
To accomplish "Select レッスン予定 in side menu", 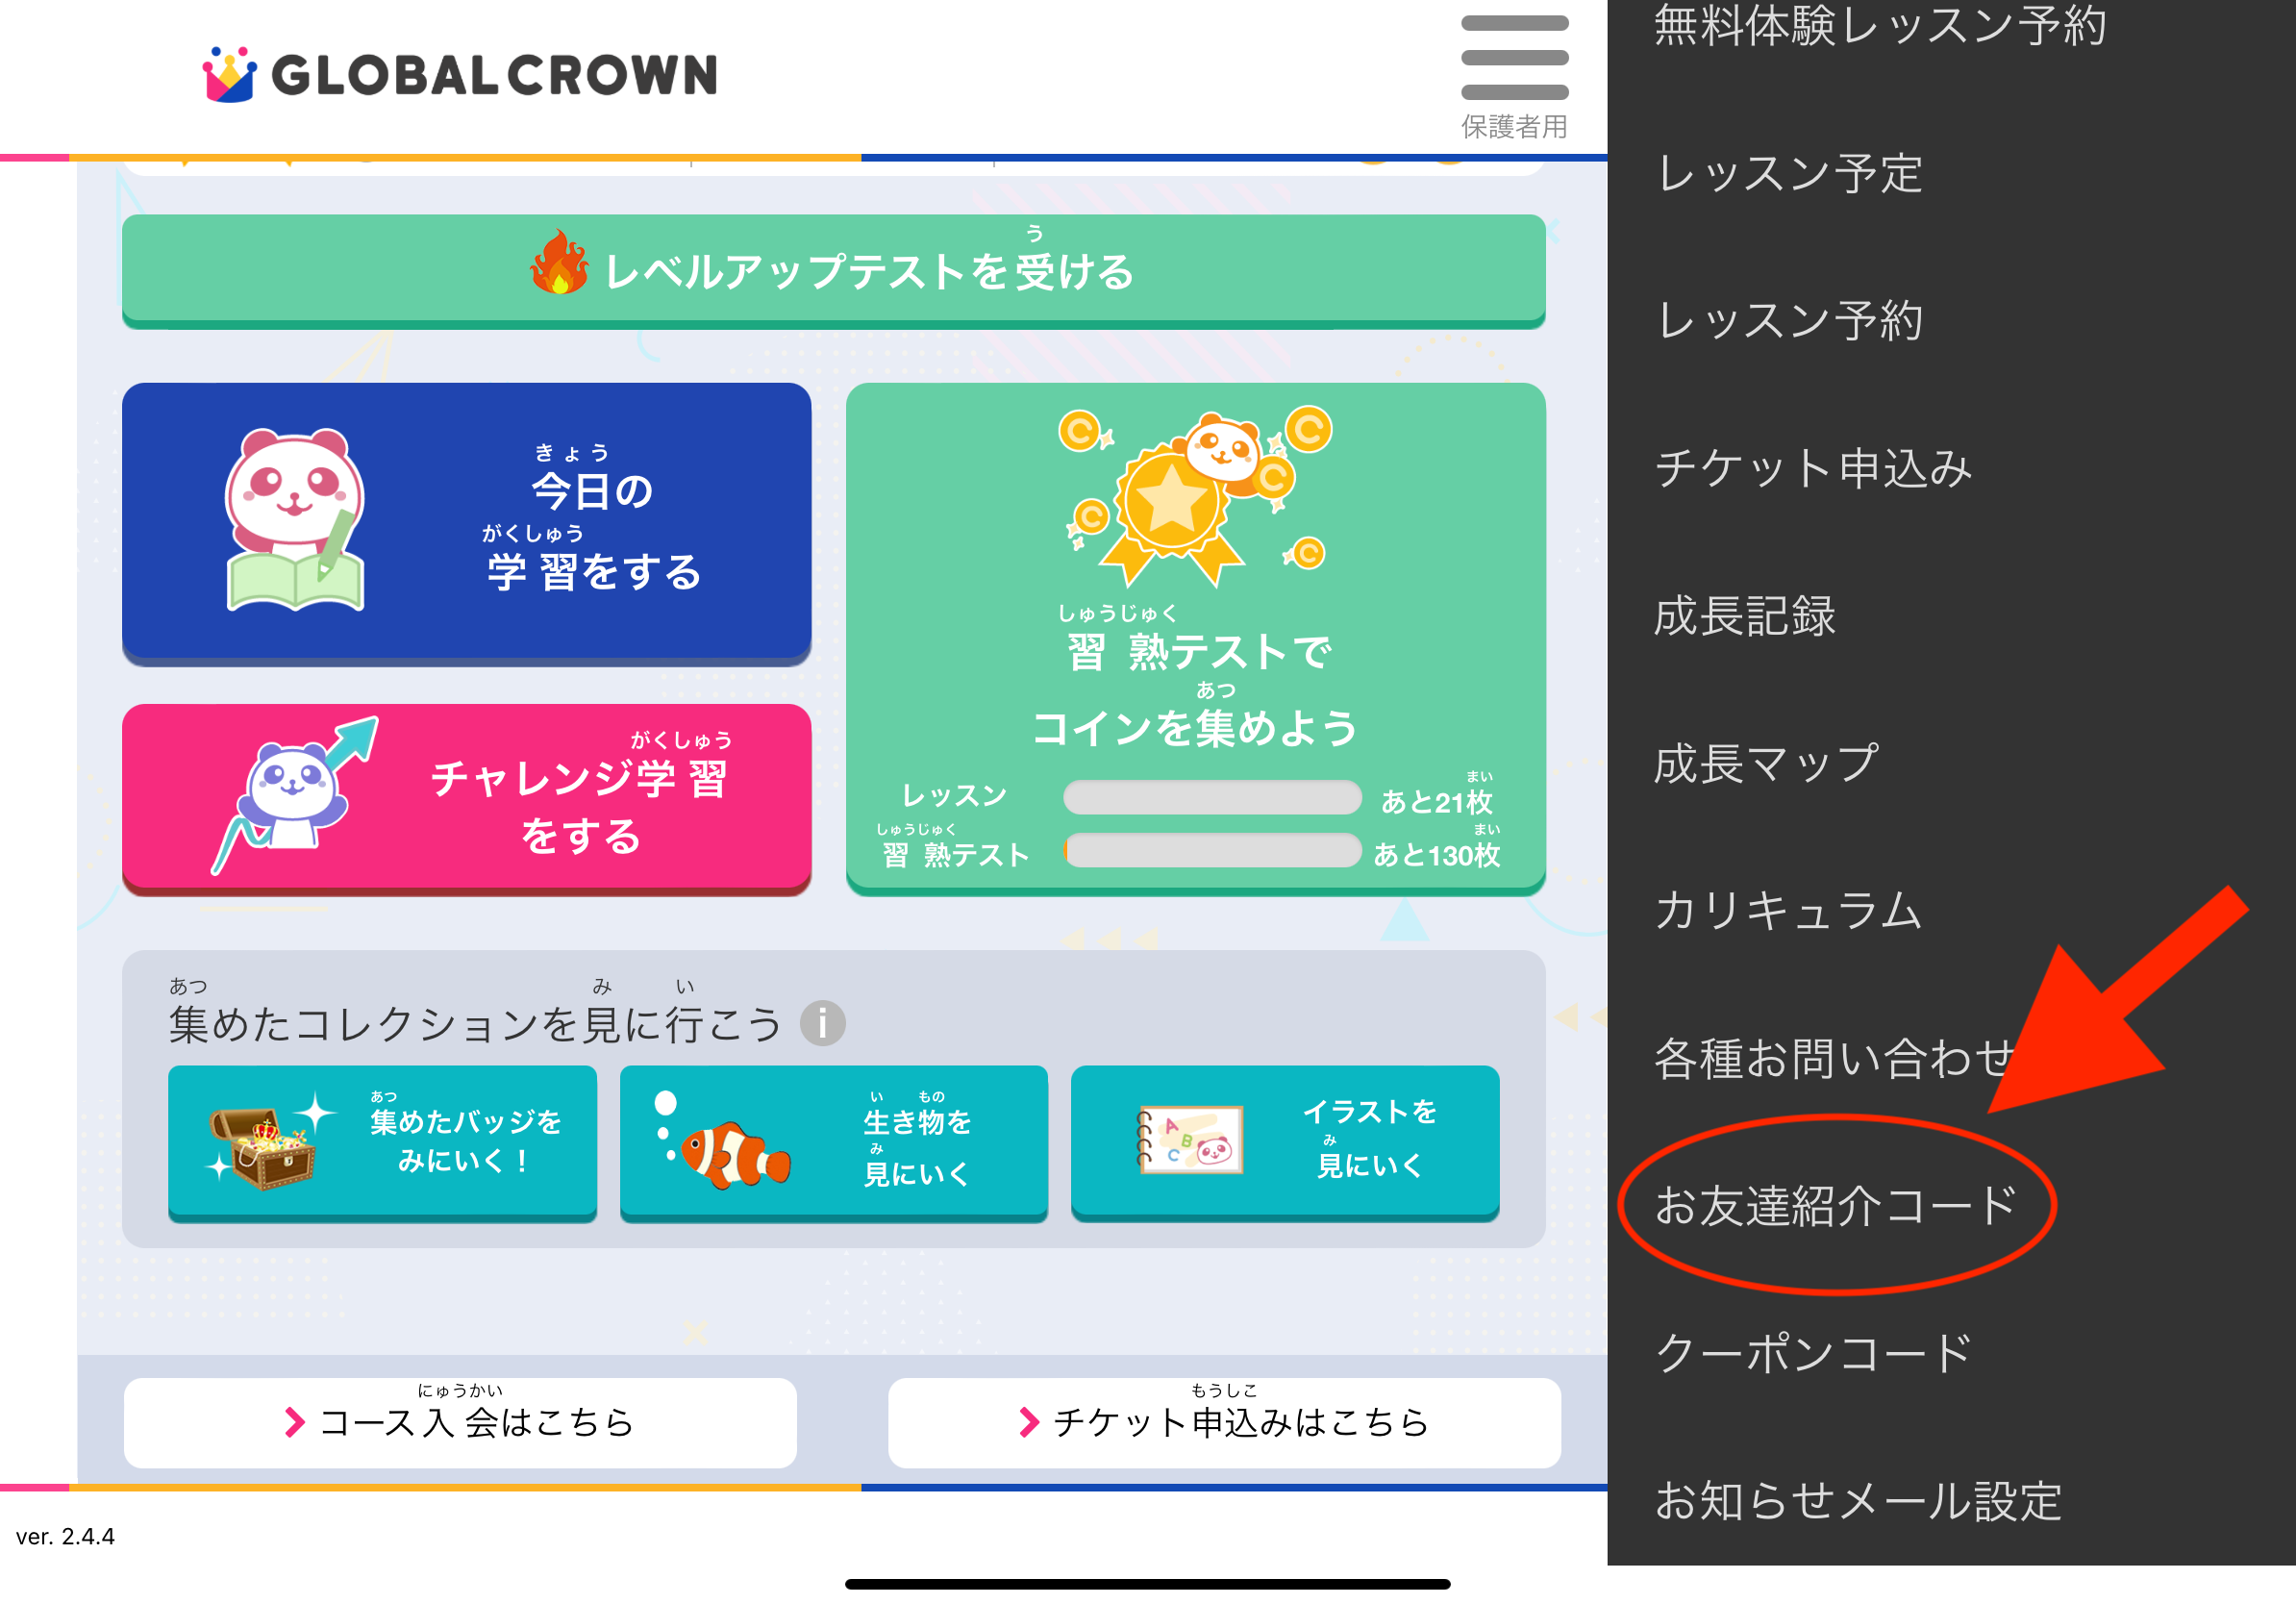I will (1788, 173).
